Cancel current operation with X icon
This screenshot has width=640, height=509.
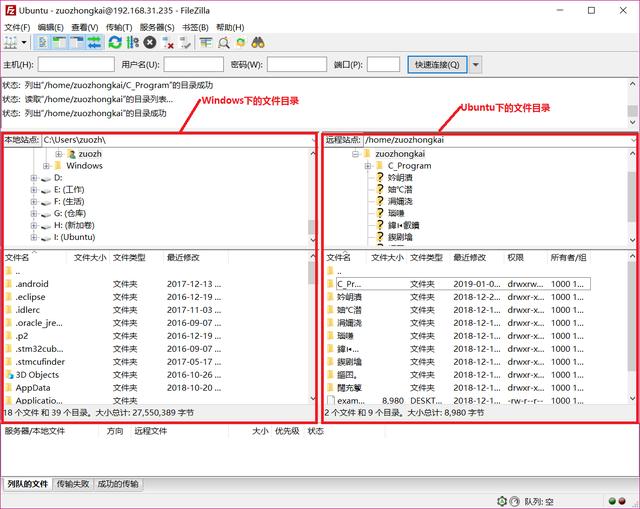[x=150, y=42]
